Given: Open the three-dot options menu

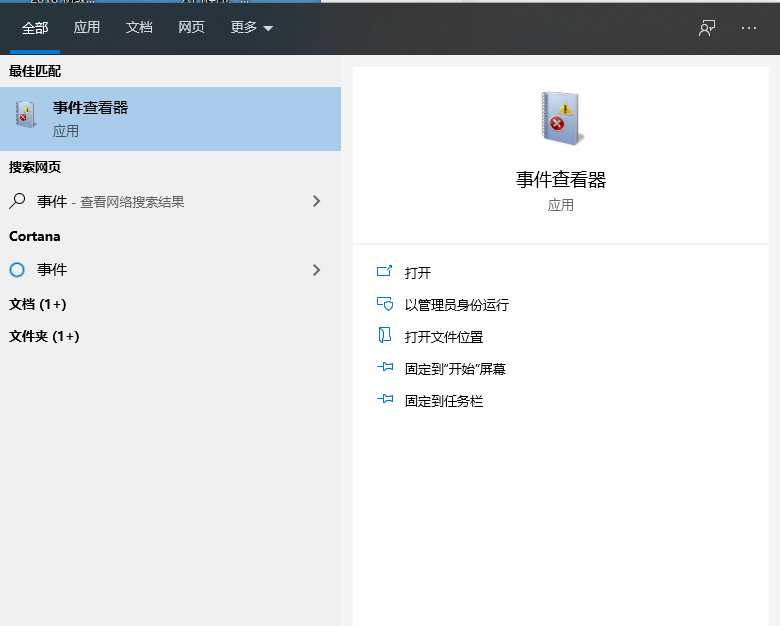Looking at the screenshot, I should tap(749, 28).
